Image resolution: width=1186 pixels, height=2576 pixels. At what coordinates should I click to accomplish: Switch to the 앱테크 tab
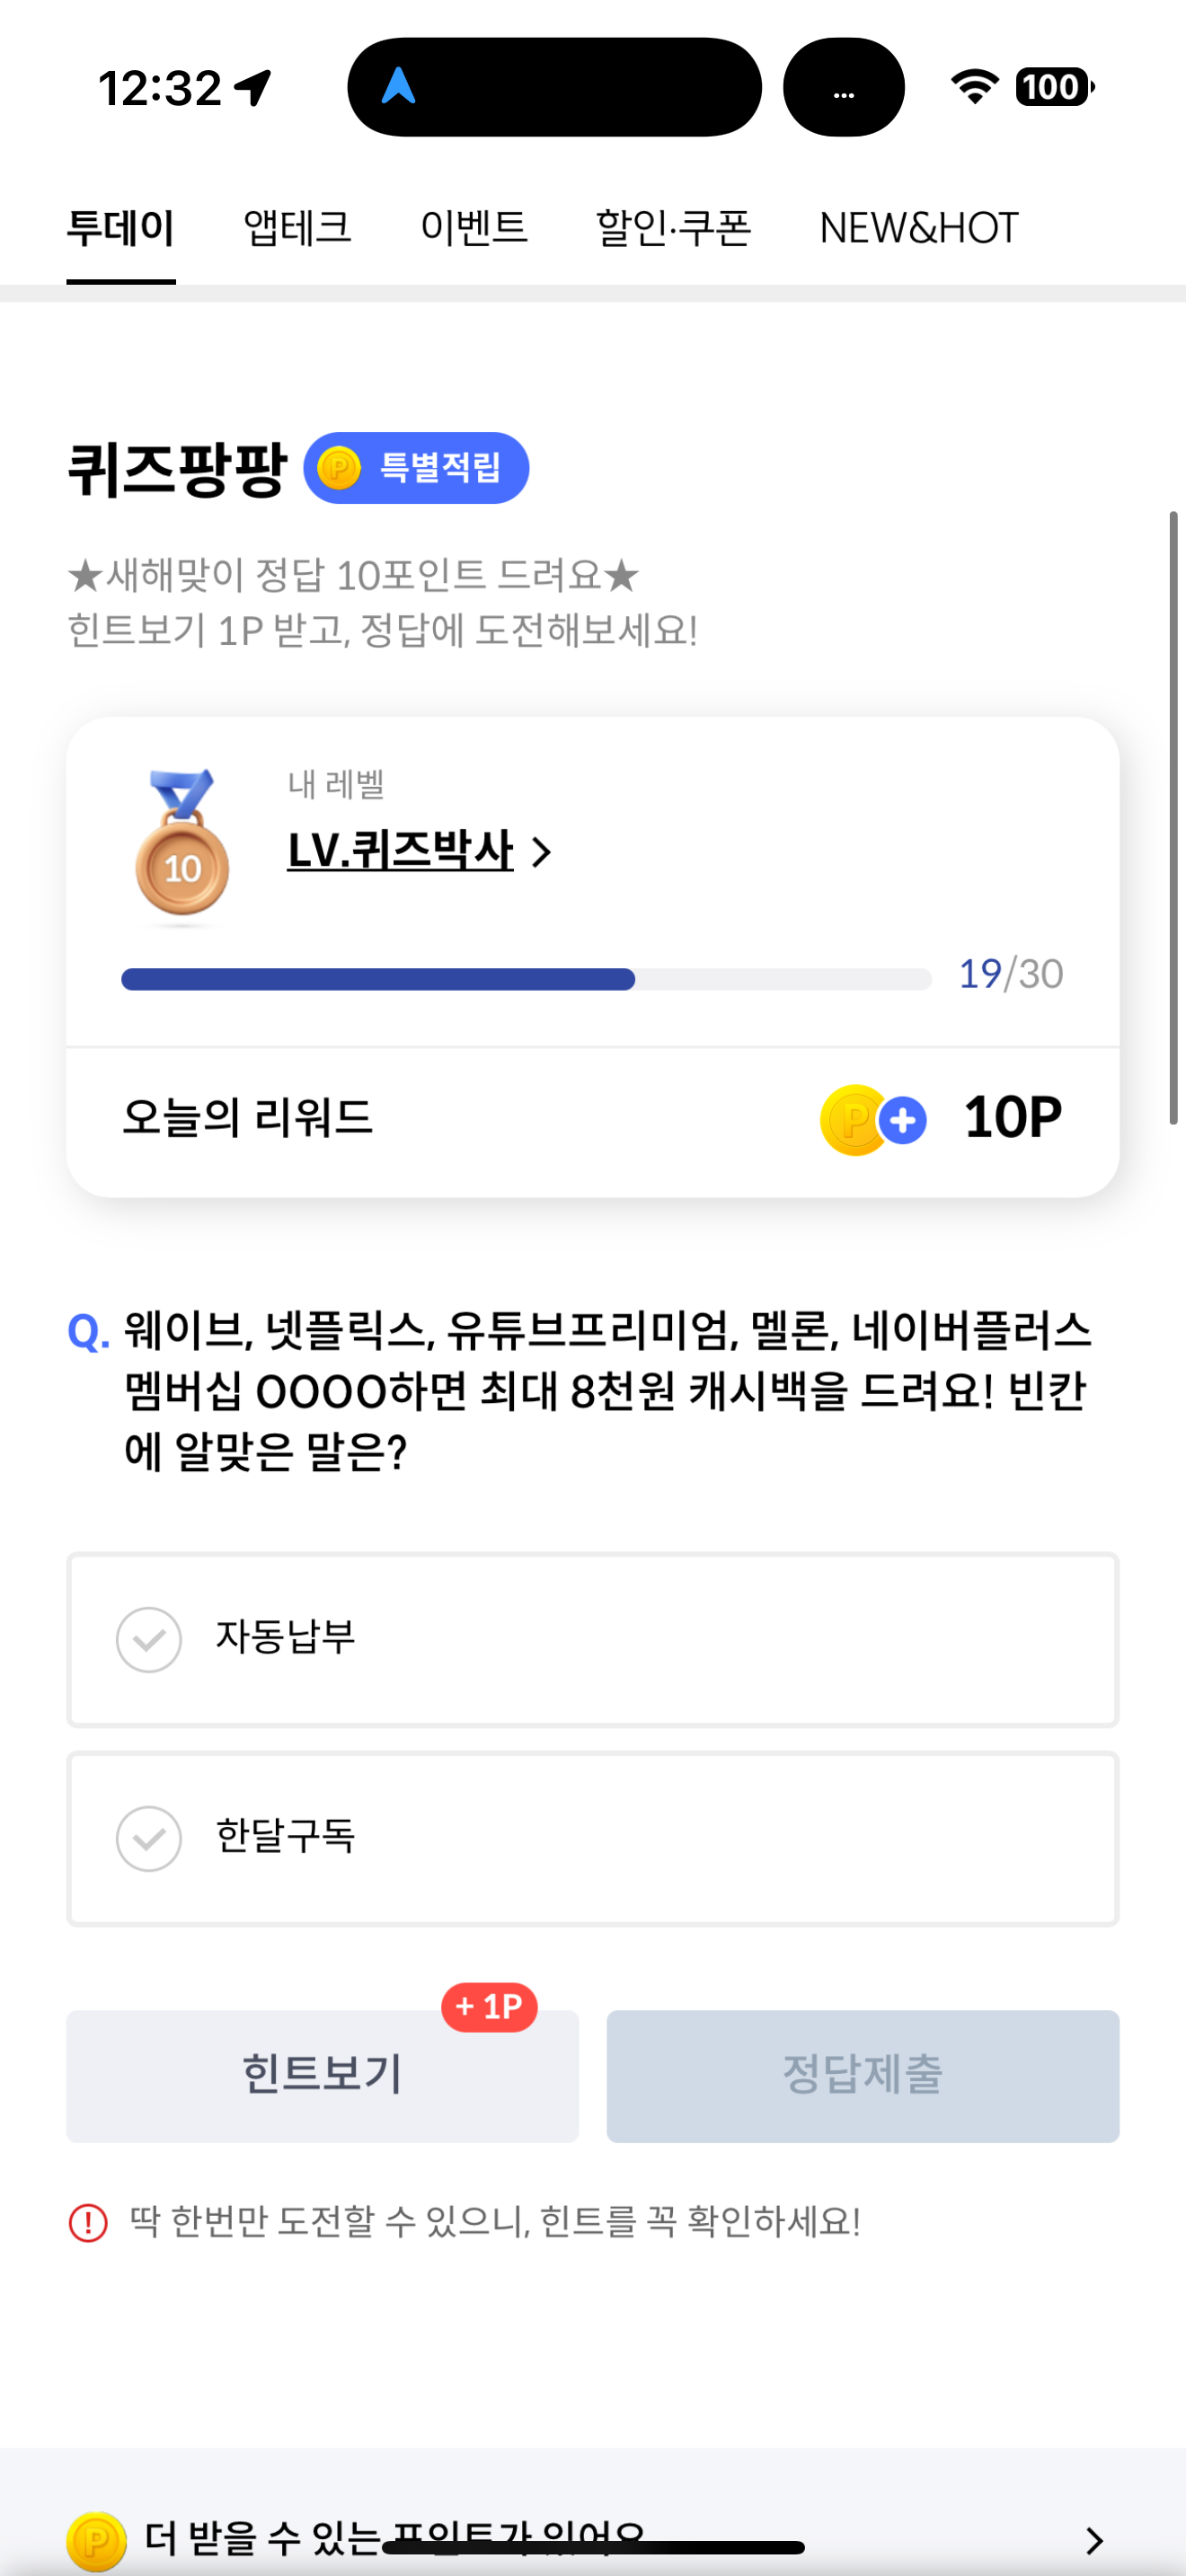coord(297,228)
